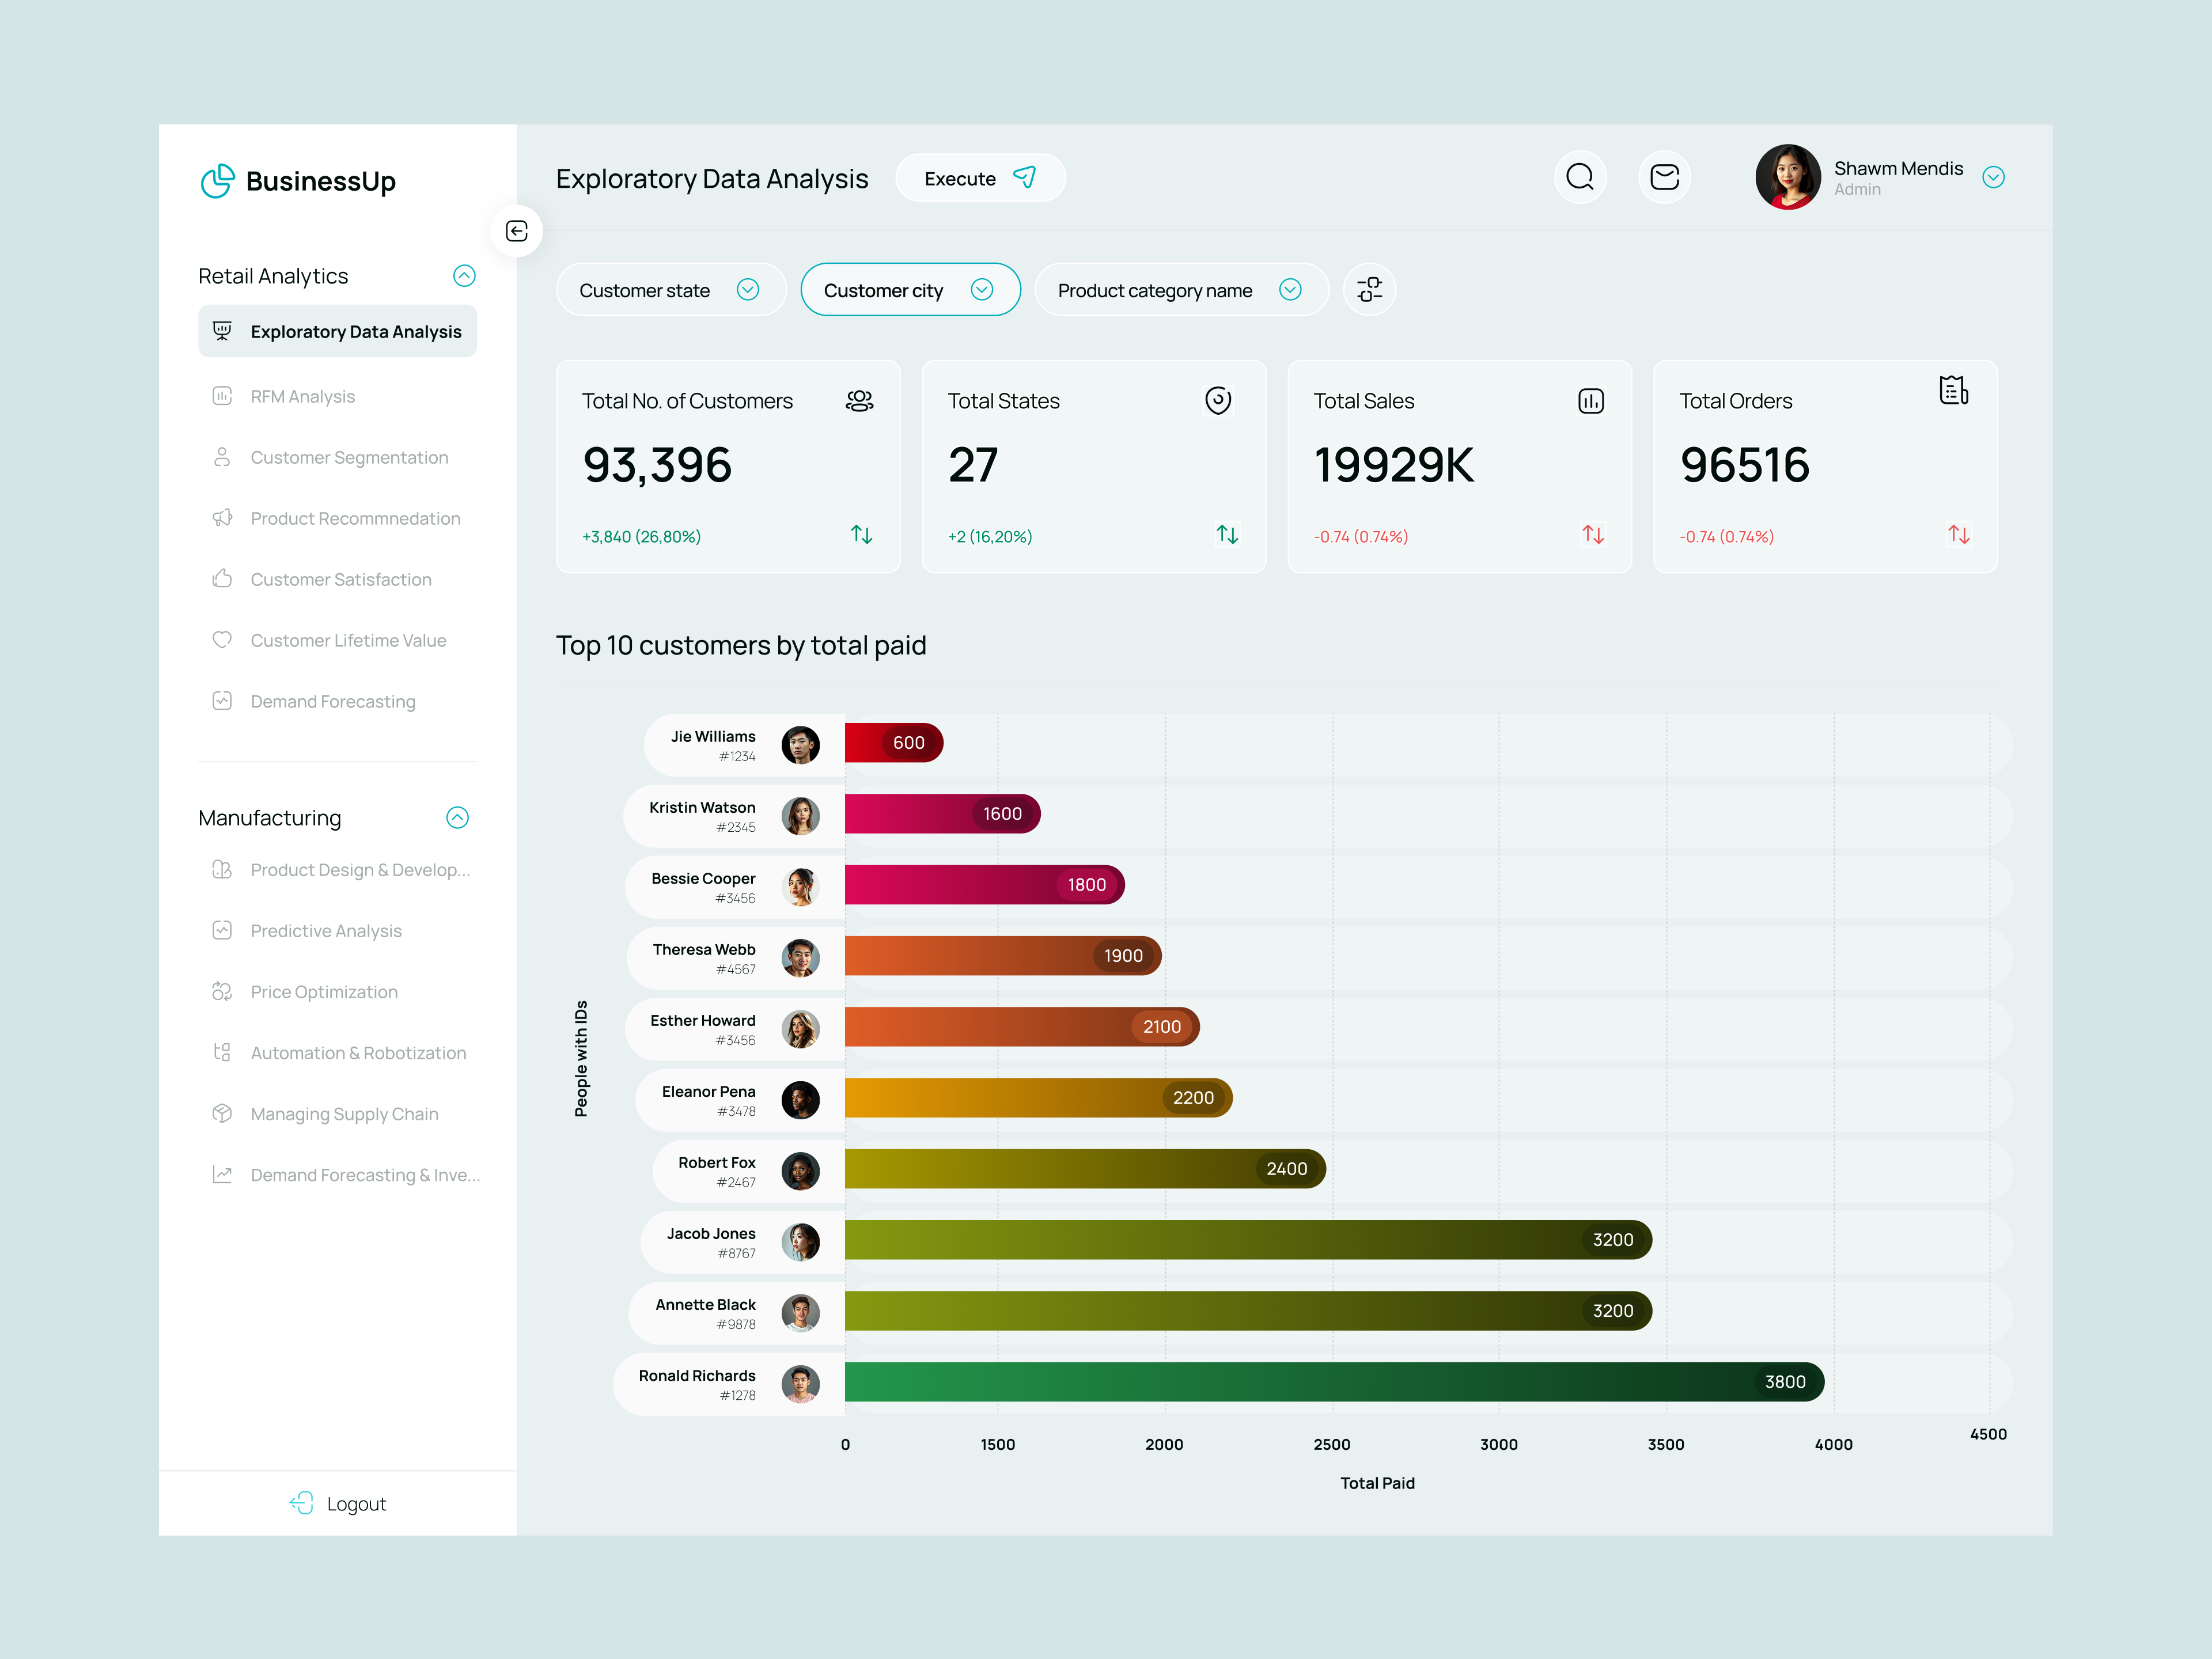Screen dimensions: 2212x1659
Task: Collapse the Retail Analytics section
Action: (x=464, y=276)
